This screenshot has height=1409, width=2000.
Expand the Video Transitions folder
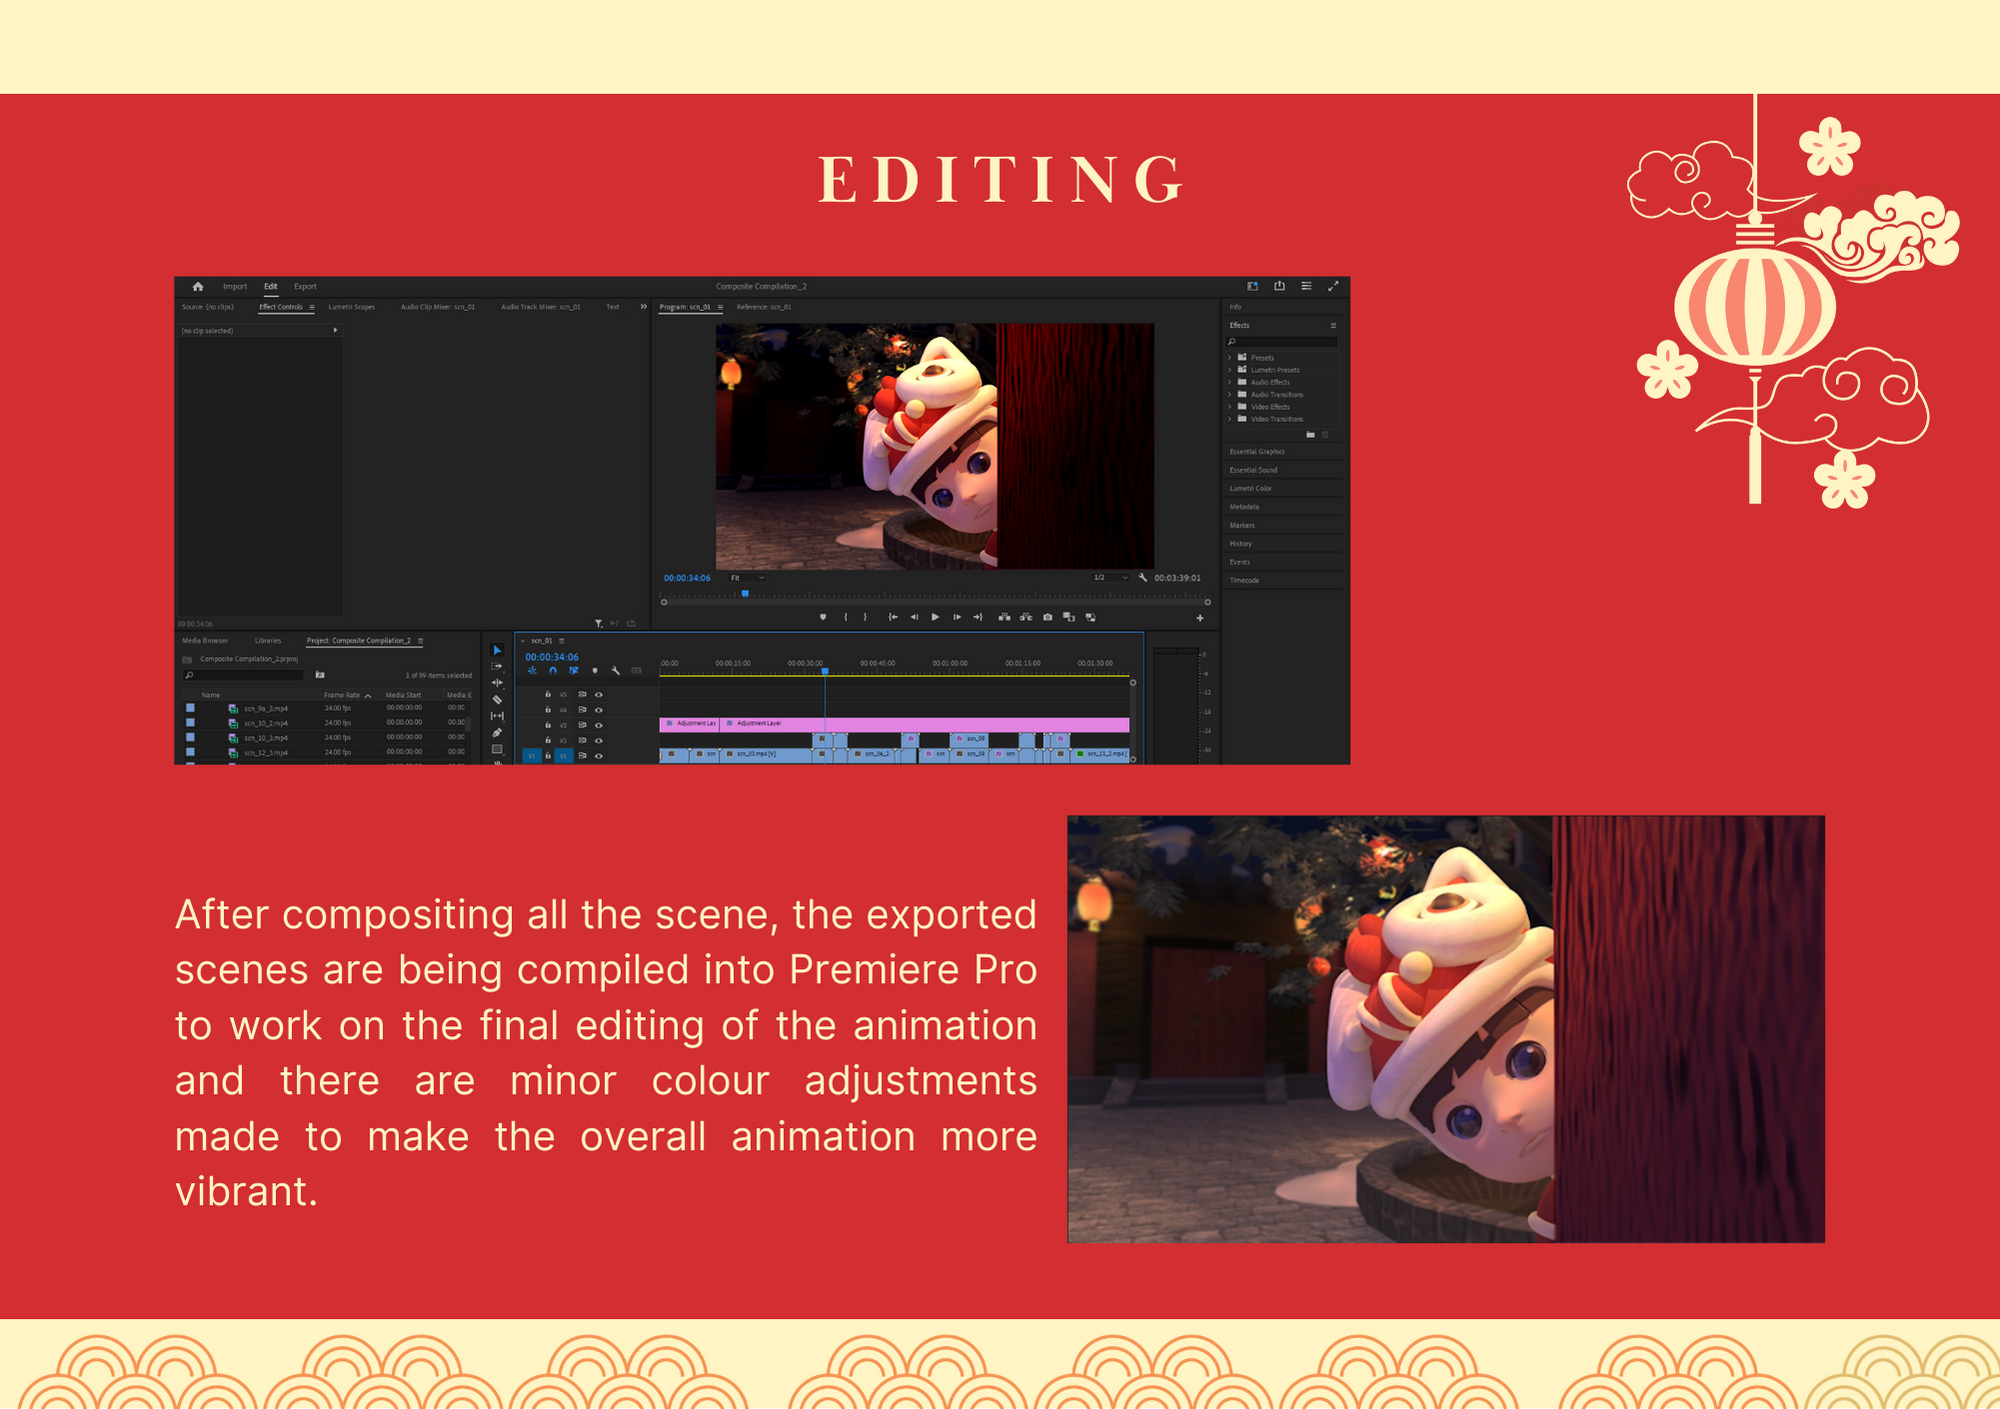tap(1230, 419)
